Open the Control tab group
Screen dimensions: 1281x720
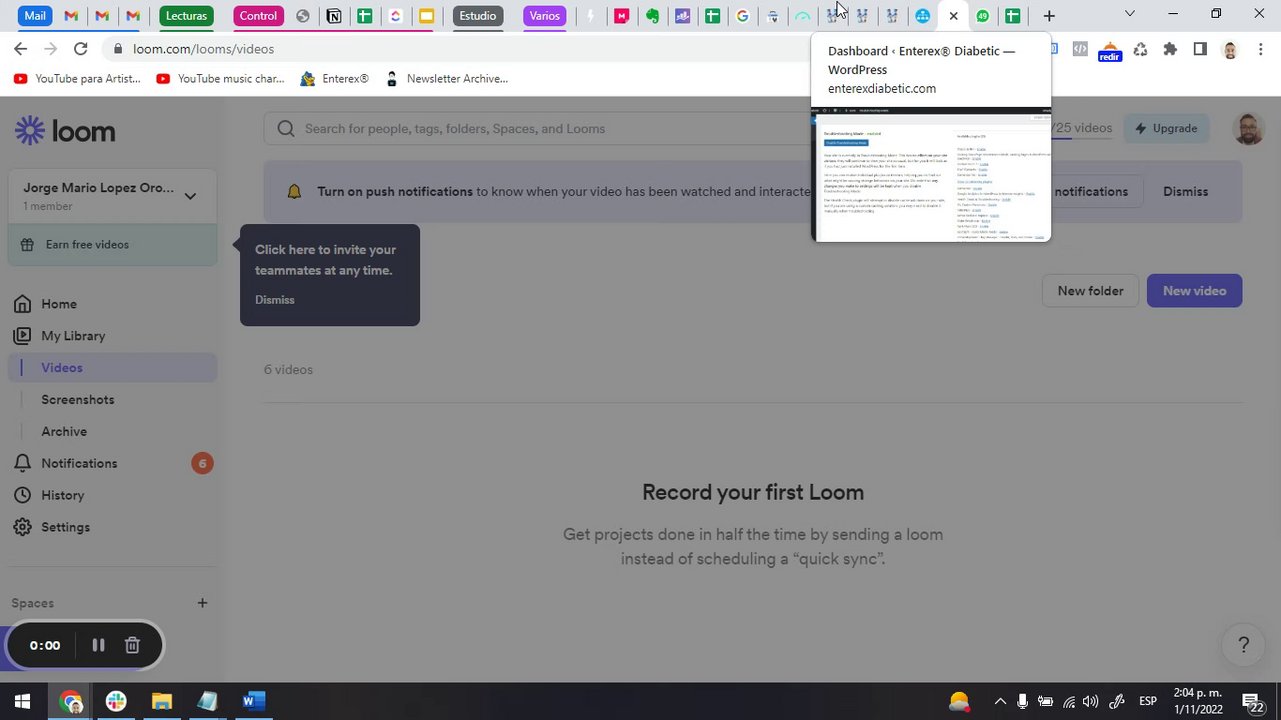(258, 16)
